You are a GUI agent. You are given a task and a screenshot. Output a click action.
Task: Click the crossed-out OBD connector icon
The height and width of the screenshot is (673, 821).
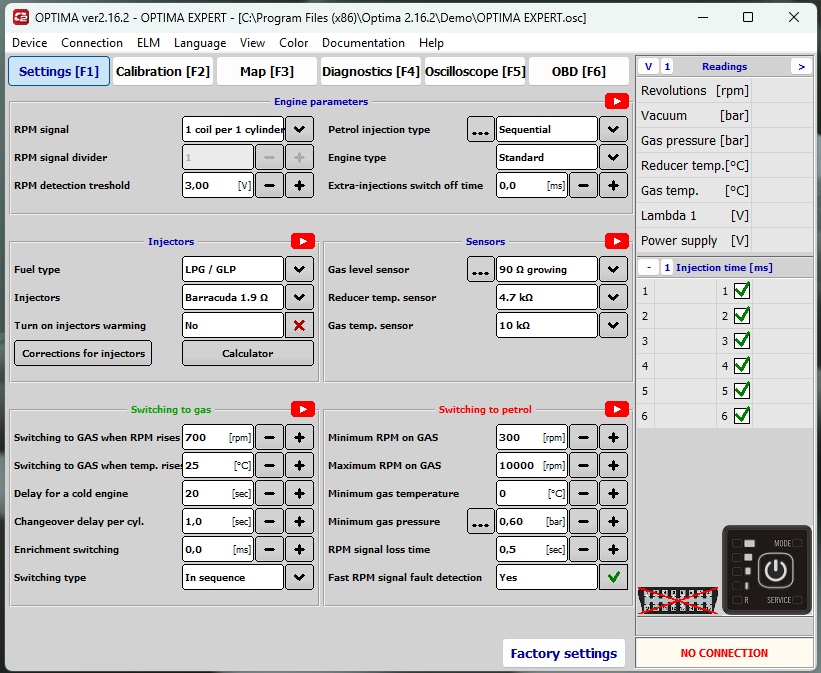pos(678,598)
